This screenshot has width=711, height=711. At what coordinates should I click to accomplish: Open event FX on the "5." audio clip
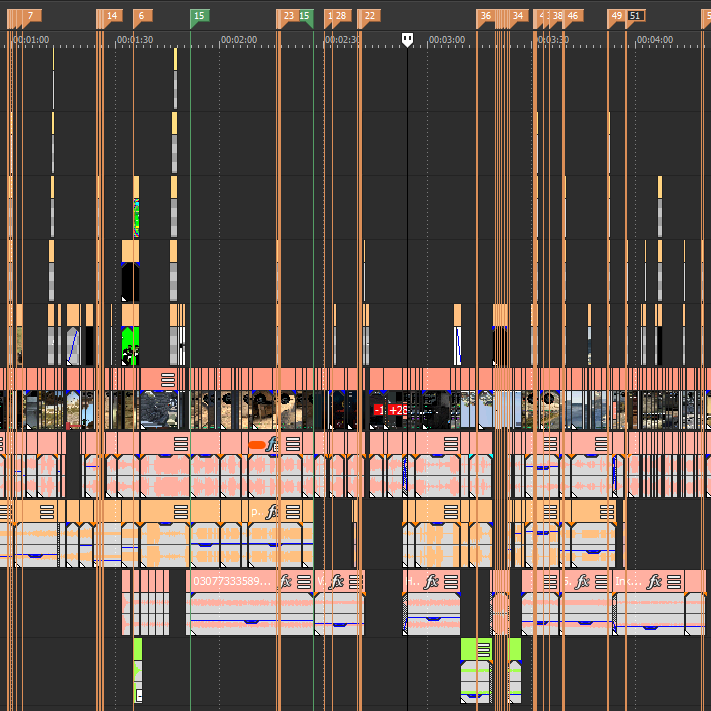(x=583, y=581)
